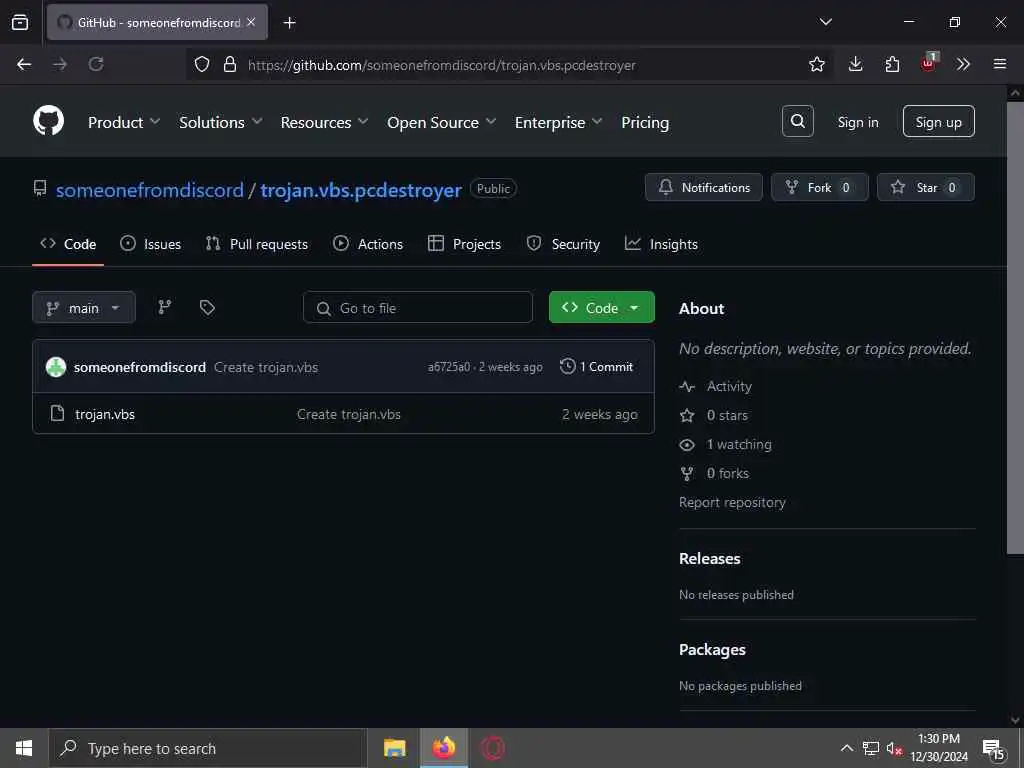Viewport: 1024px width, 768px height.
Task: Click the site padlock security icon
Action: [x=229, y=64]
